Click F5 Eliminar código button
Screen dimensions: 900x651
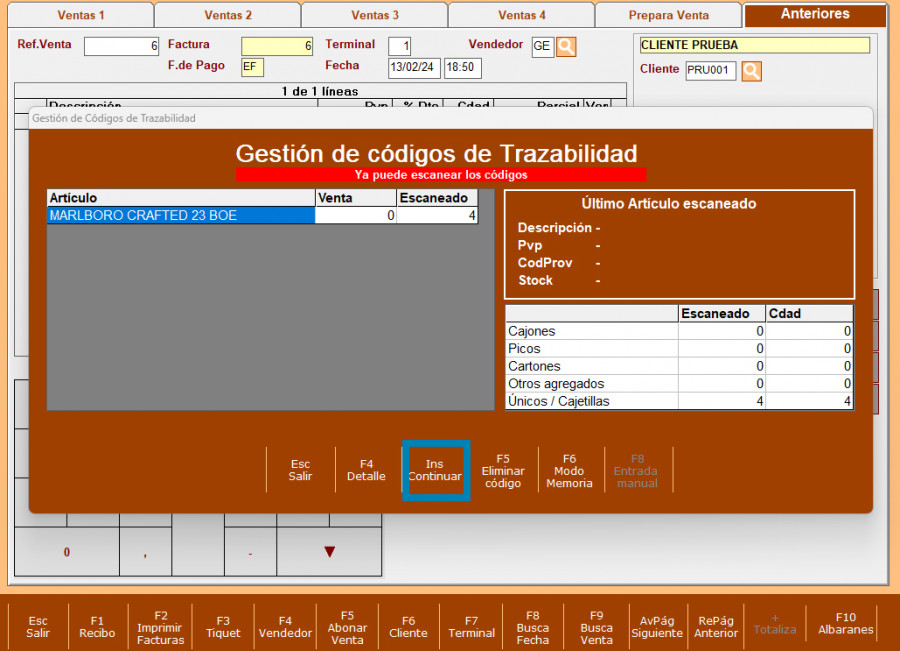[x=503, y=470]
